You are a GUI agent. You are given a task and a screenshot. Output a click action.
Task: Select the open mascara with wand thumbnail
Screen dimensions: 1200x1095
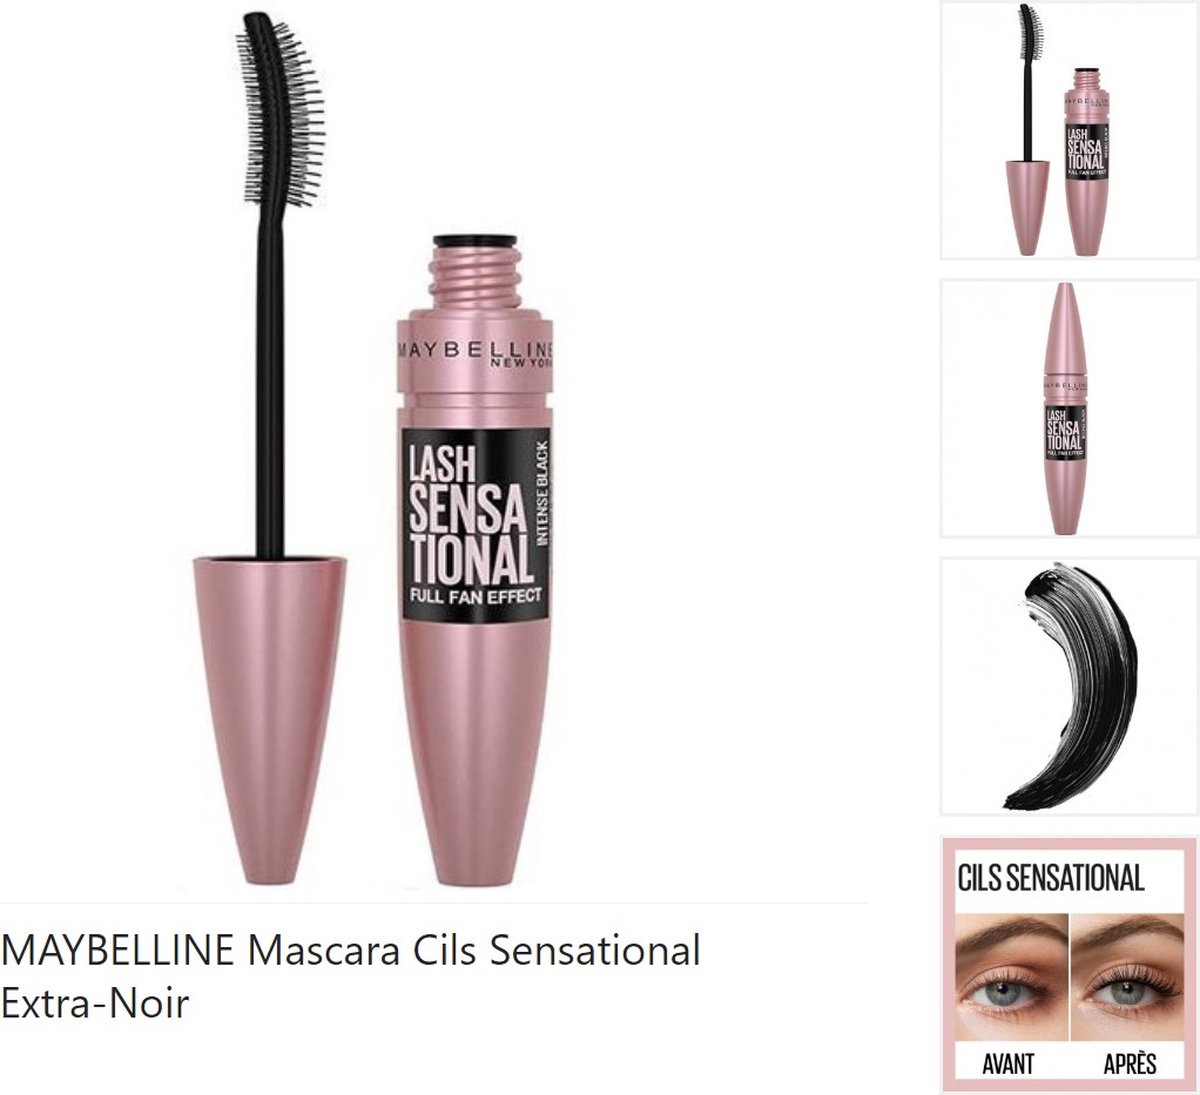coord(1069,130)
